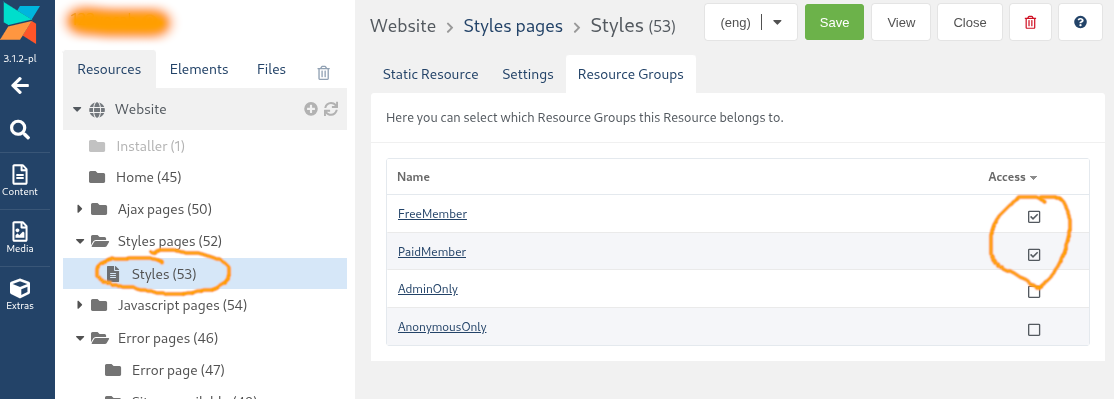Expand the Ajax pages folder
This screenshot has height=399, width=1114.
(80, 209)
